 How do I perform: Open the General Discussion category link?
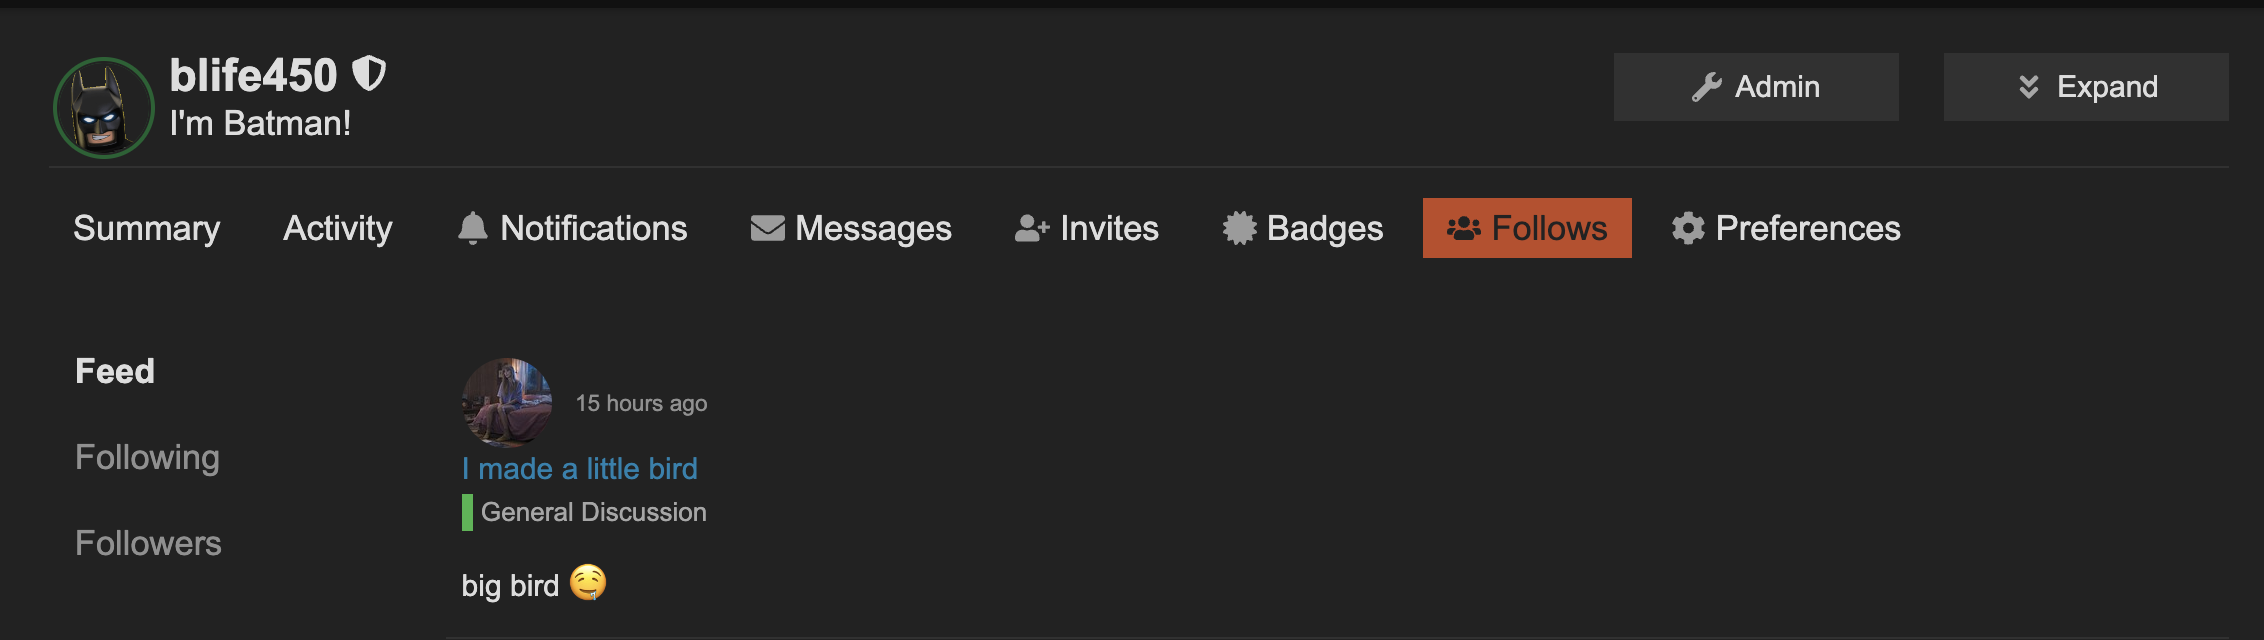point(593,512)
